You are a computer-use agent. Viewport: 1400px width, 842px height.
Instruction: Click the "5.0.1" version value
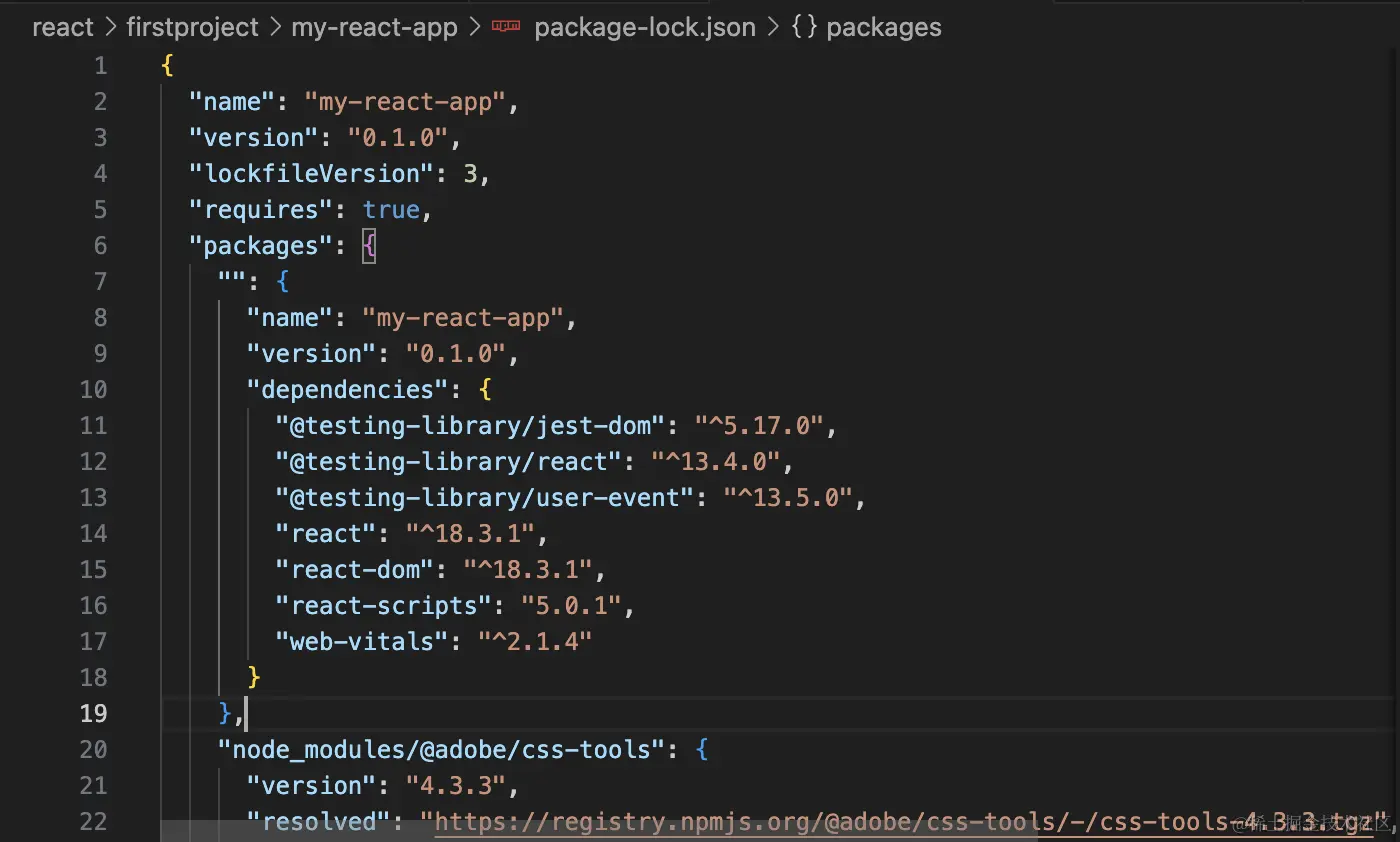[572, 605]
